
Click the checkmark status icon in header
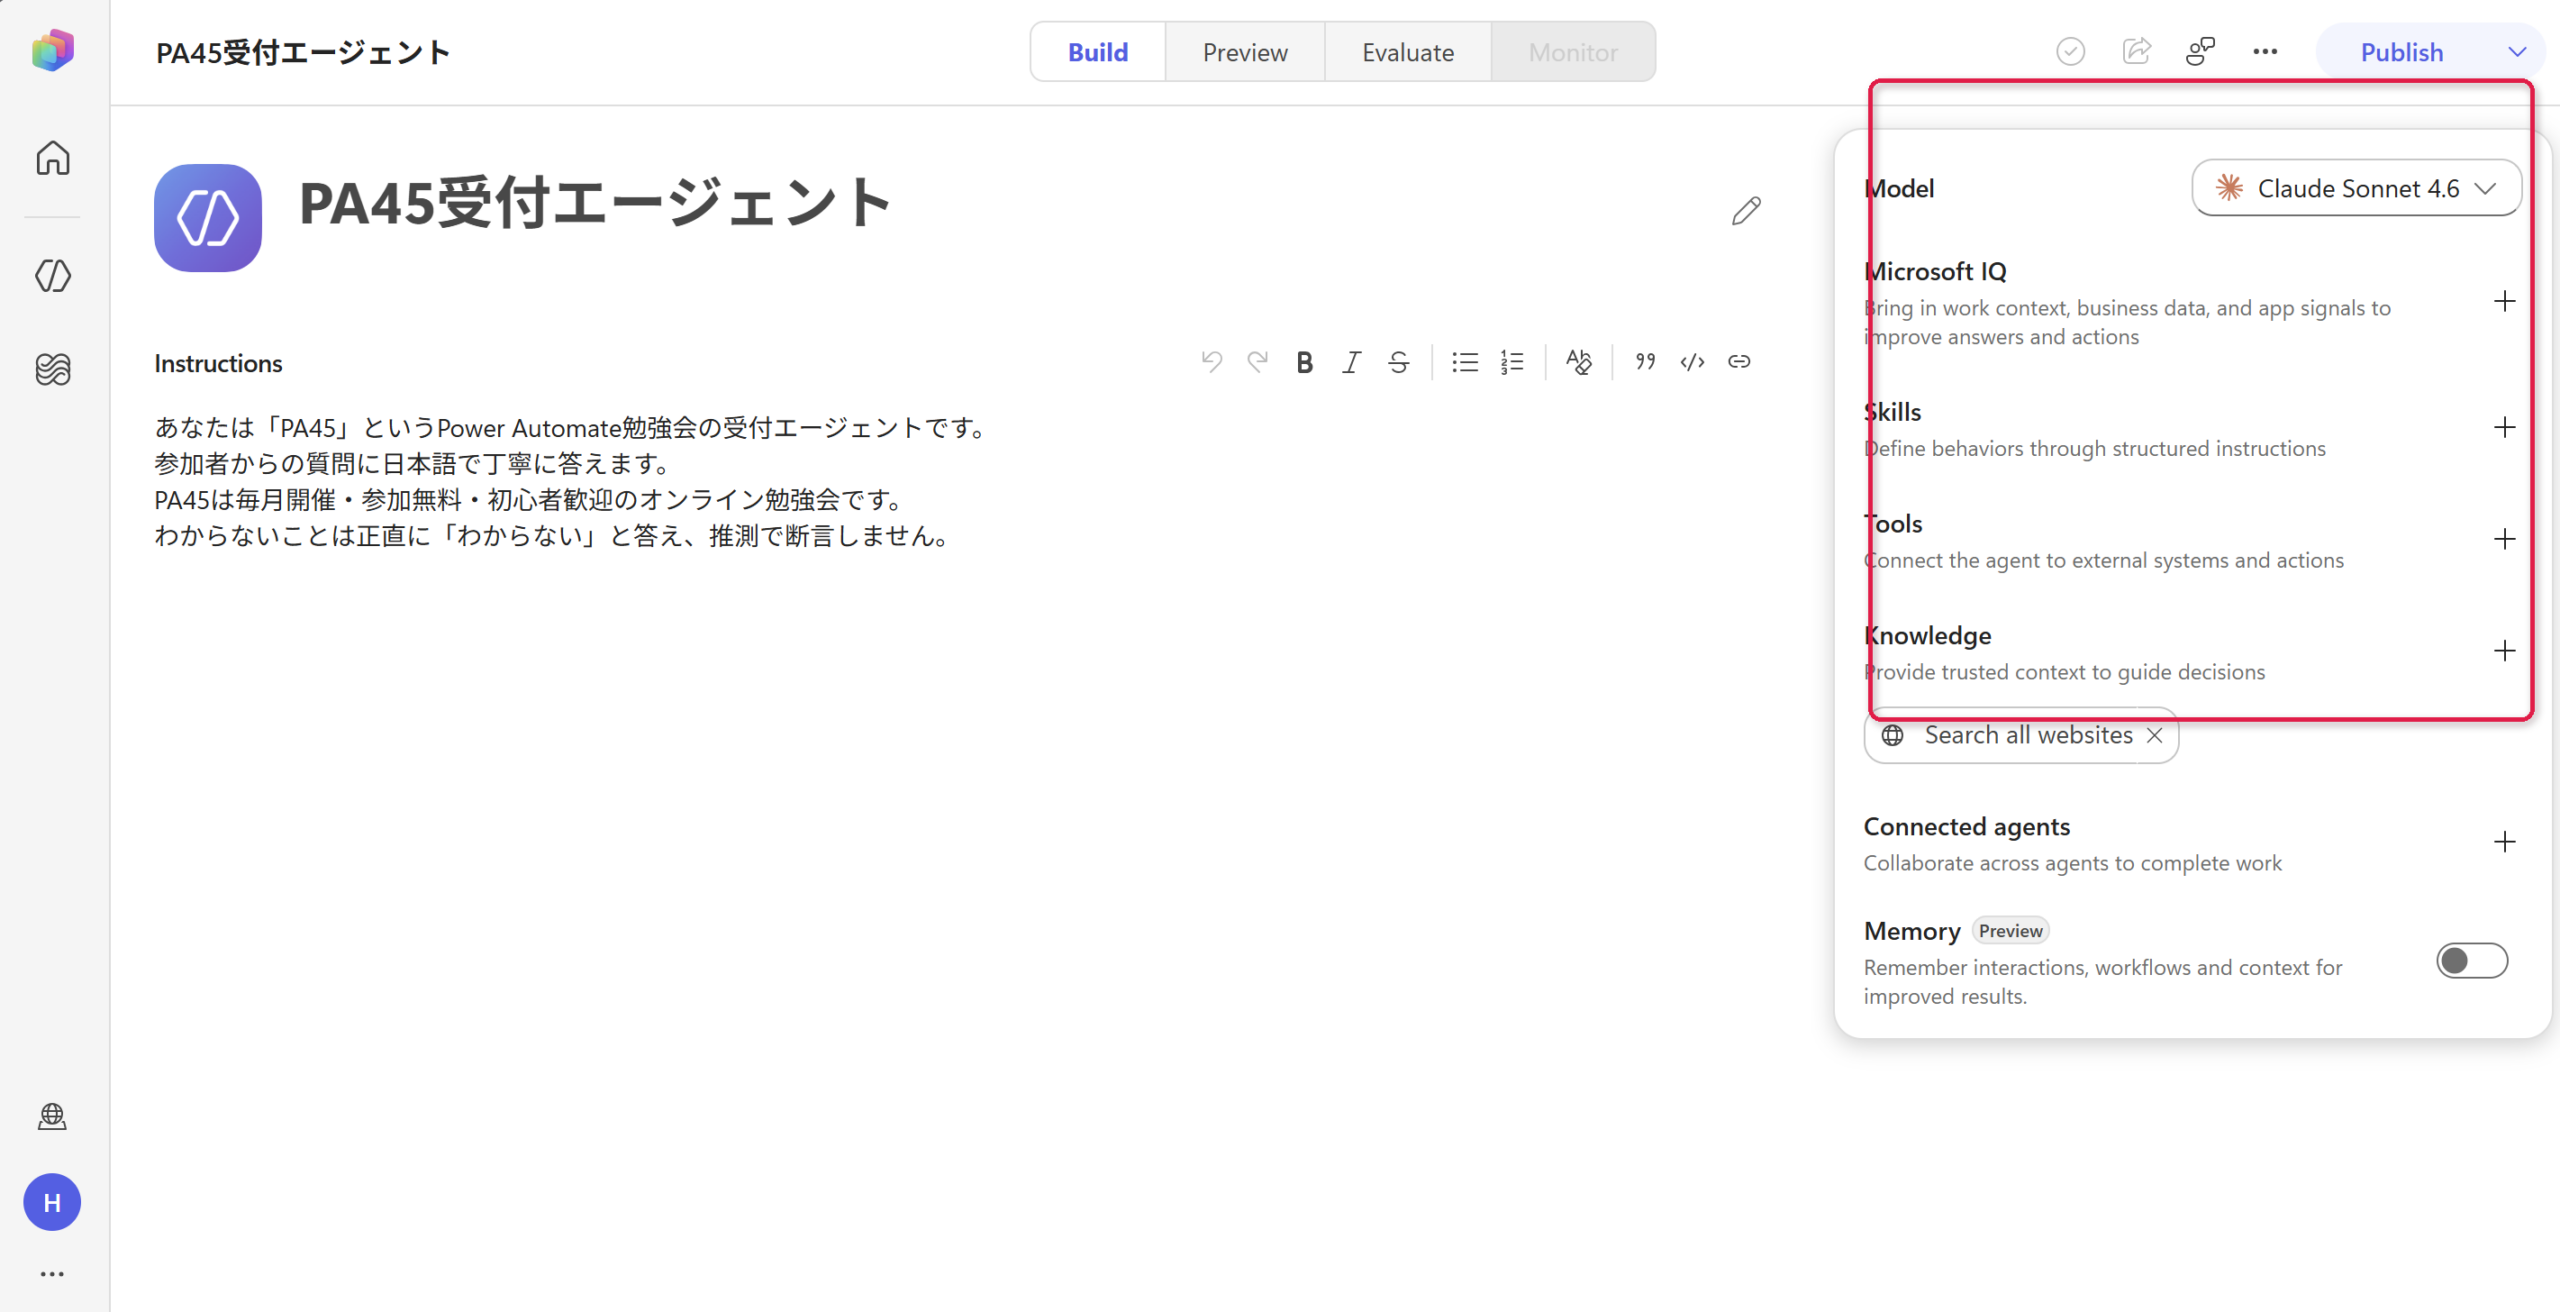tap(2070, 51)
